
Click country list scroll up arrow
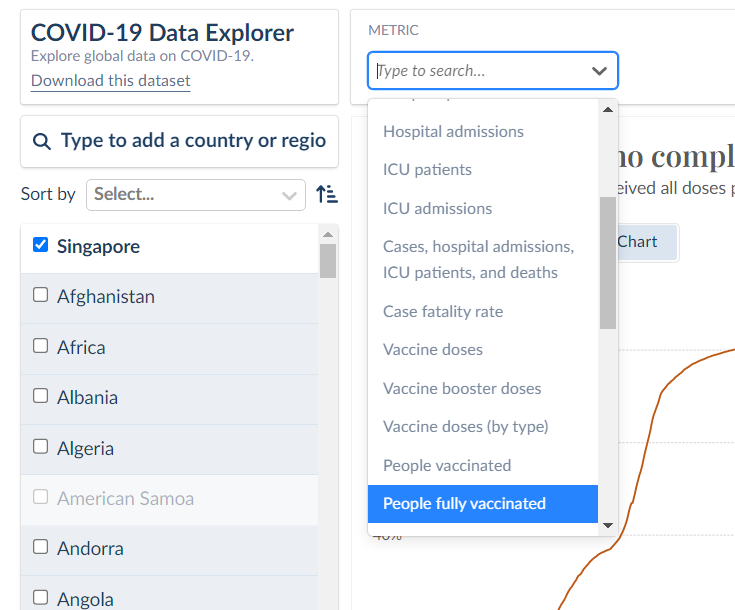328,235
